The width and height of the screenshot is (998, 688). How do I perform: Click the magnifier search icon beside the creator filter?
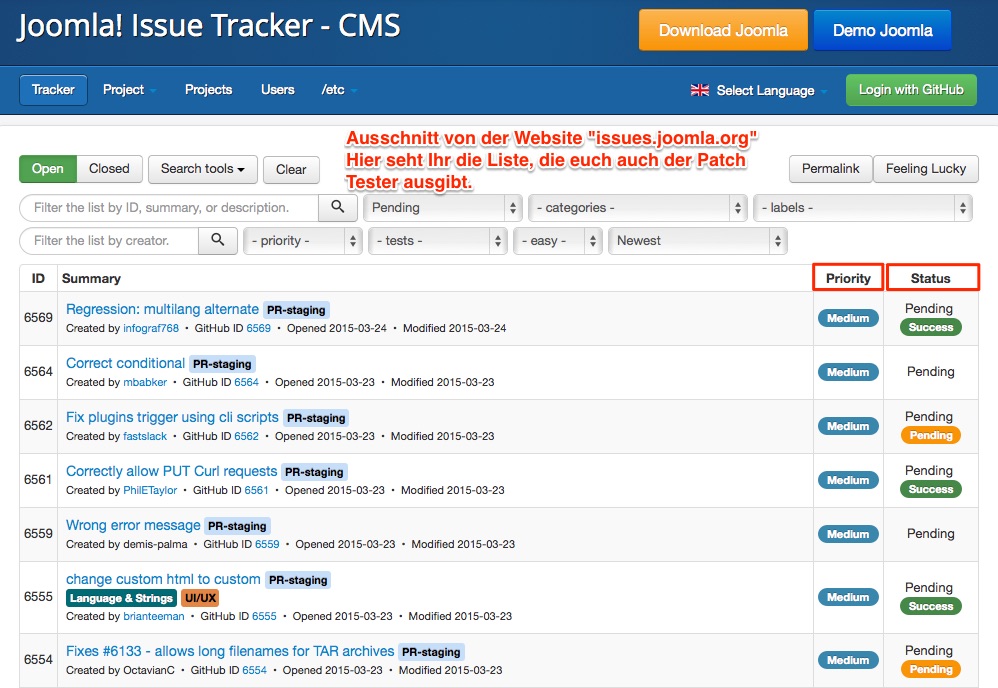coord(218,241)
